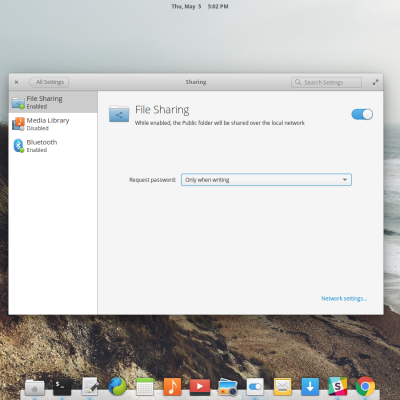Open the Terminal app in the dock

tap(62, 387)
